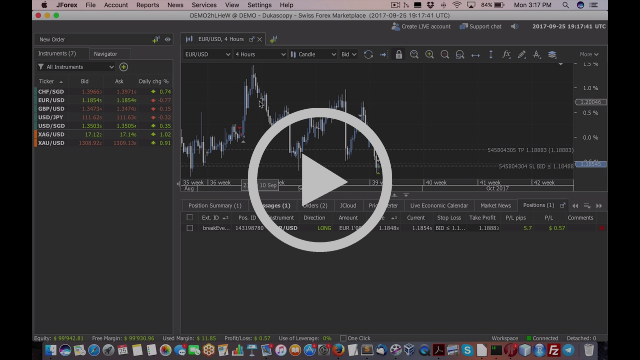Sort positions by P/L pips column
Image resolution: width=640 pixels, height=360 pixels.
pyautogui.click(x=516, y=218)
